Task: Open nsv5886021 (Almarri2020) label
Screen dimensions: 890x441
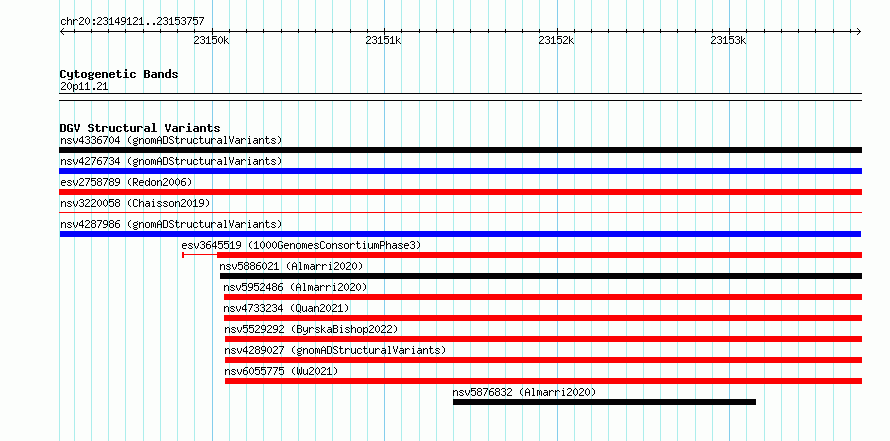Action: coord(291,266)
